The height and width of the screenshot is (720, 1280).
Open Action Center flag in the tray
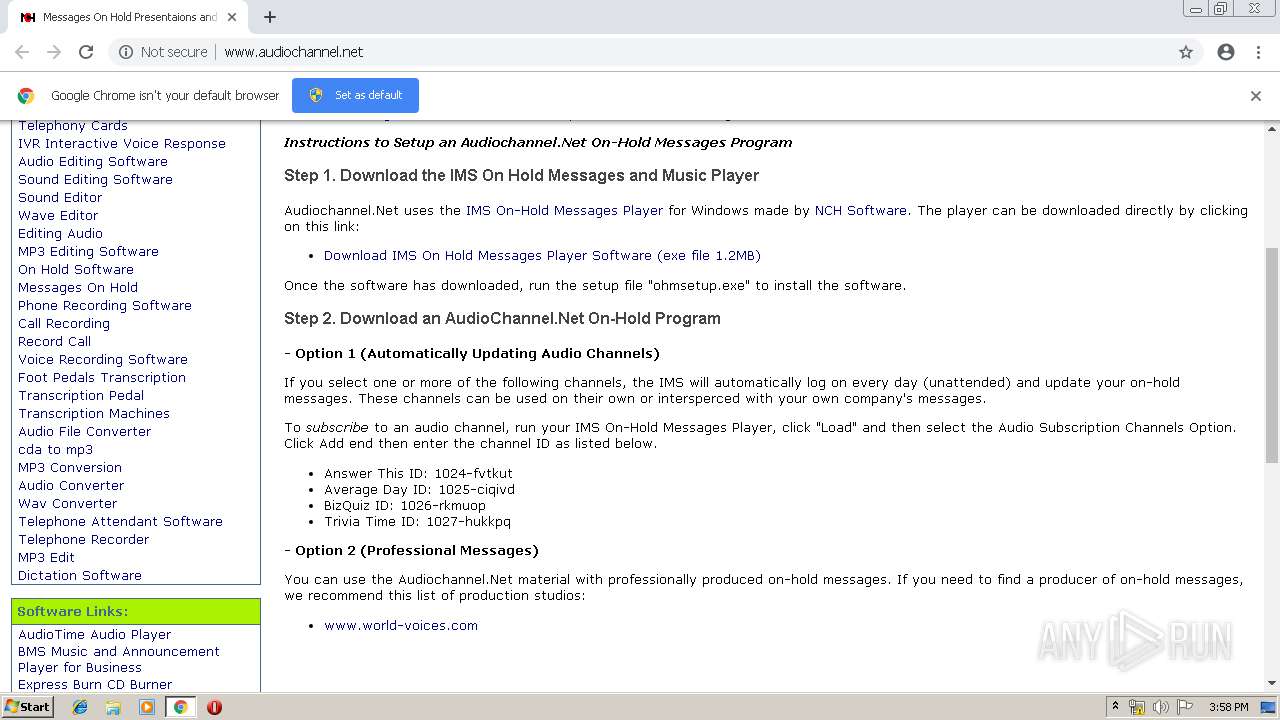click(1185, 707)
